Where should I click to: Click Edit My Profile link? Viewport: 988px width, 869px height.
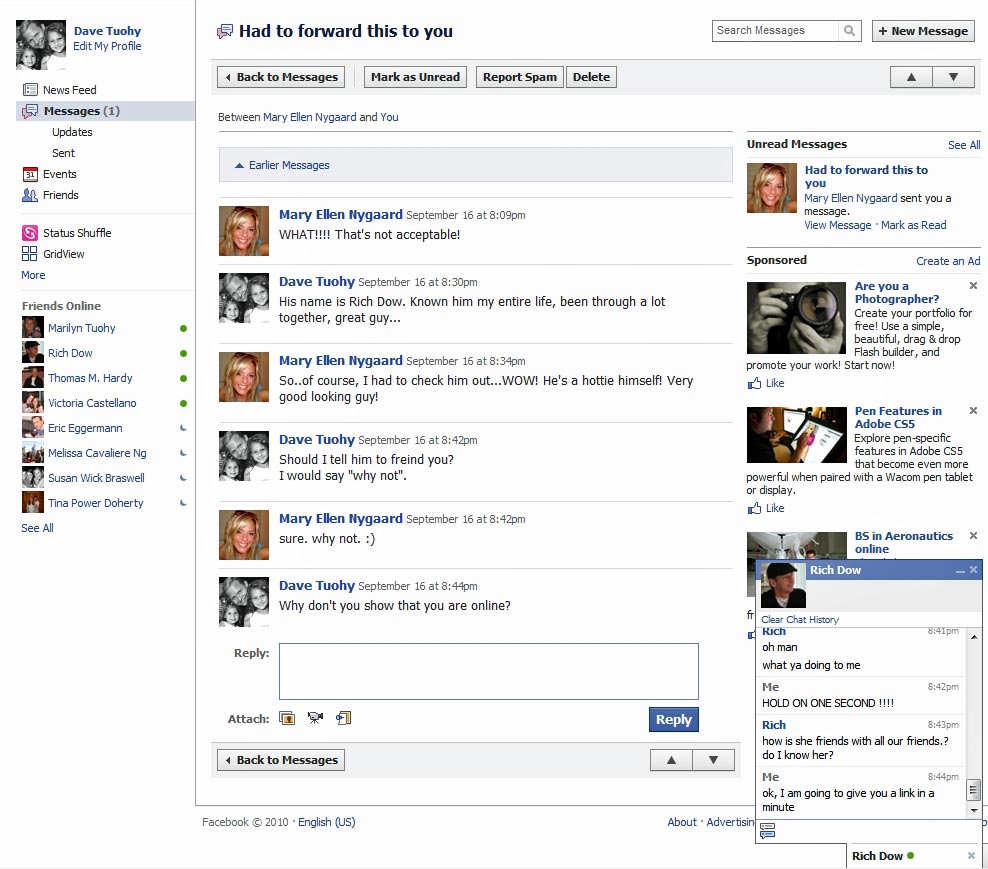tap(107, 46)
